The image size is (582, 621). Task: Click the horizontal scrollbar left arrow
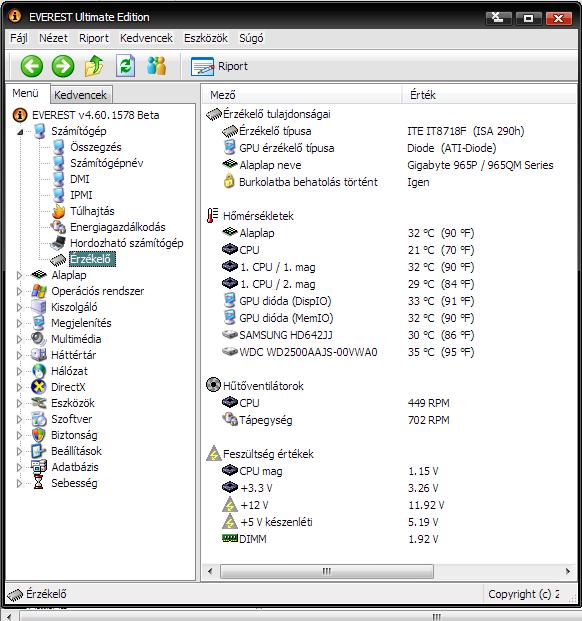pyautogui.click(x=210, y=571)
